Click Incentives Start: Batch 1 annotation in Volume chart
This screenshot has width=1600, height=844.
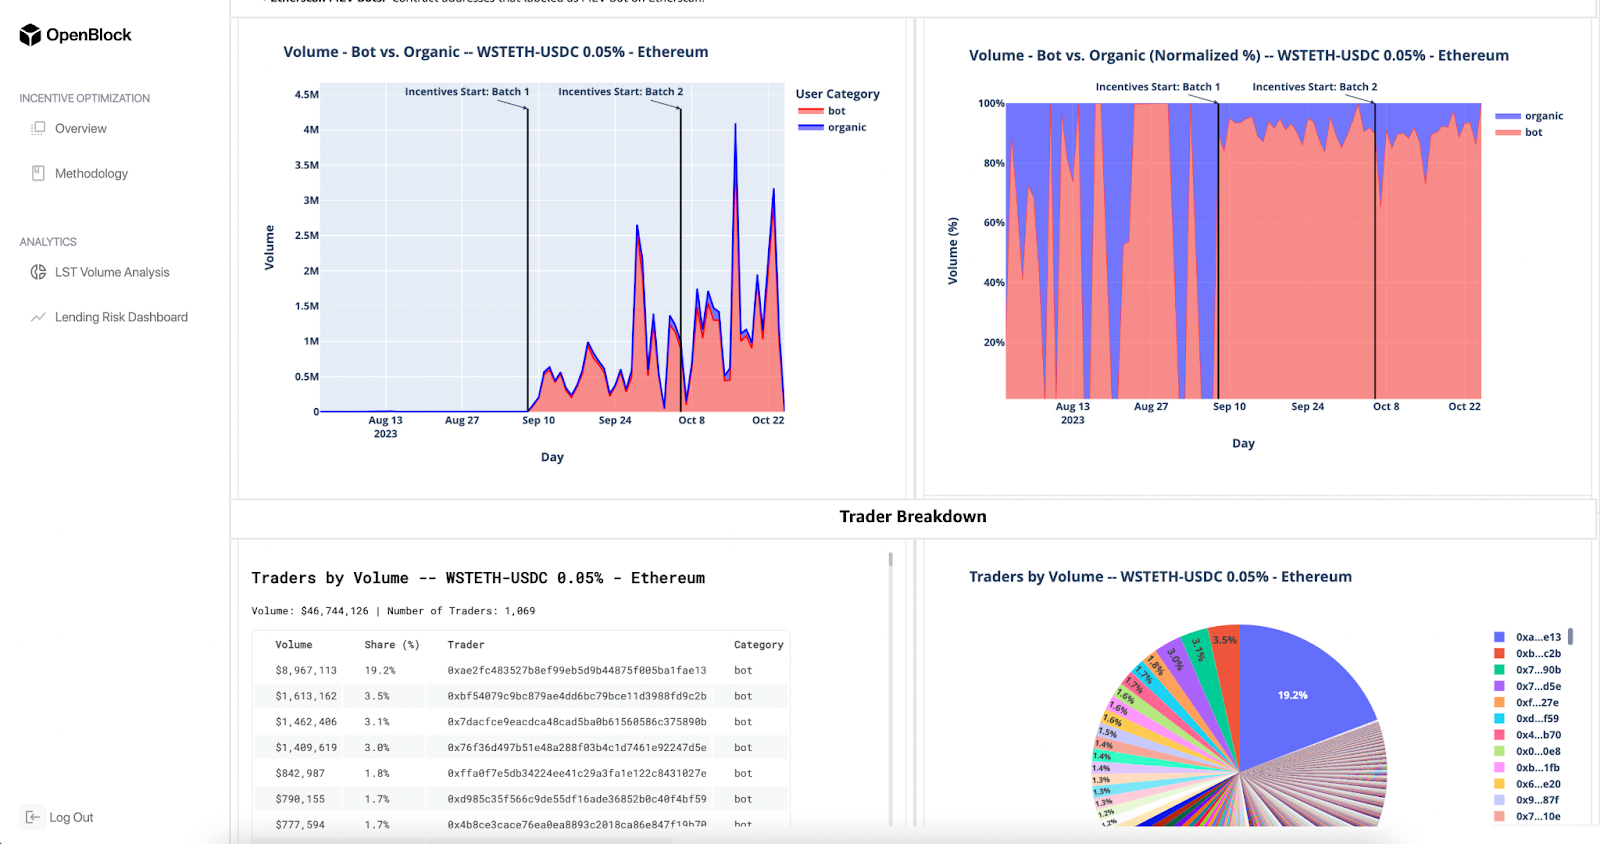click(467, 92)
